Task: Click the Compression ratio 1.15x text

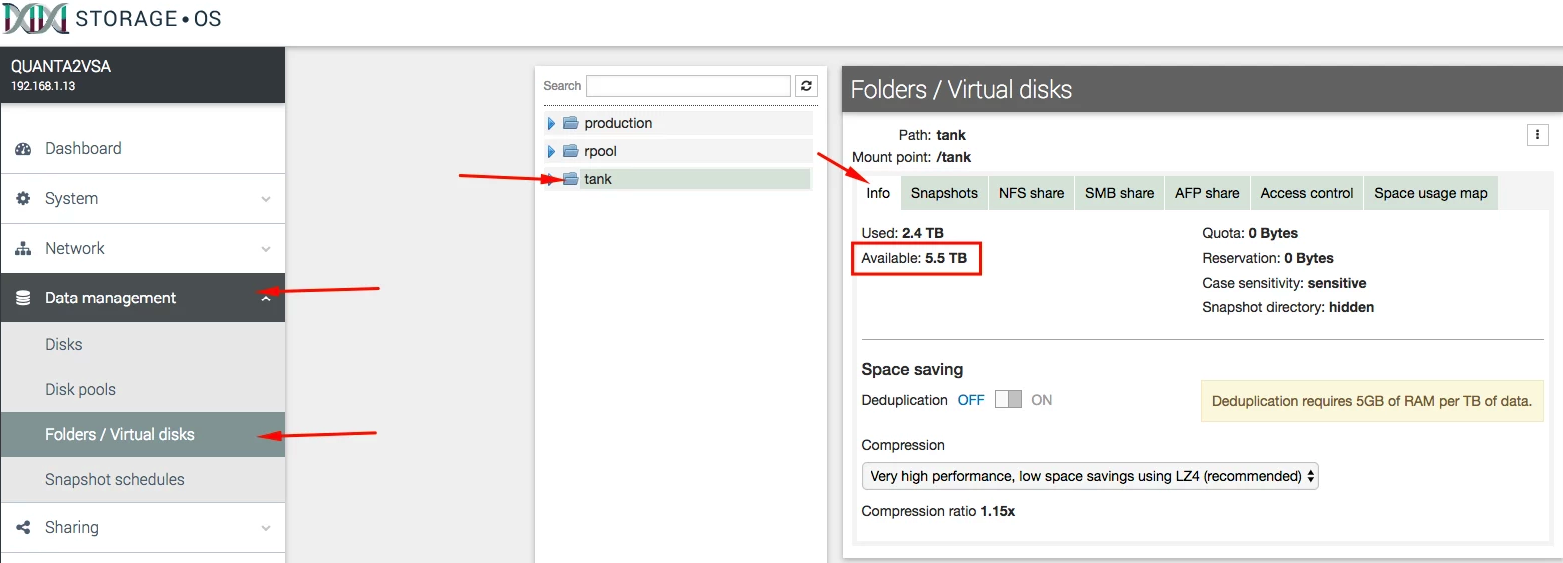Action: (x=938, y=511)
